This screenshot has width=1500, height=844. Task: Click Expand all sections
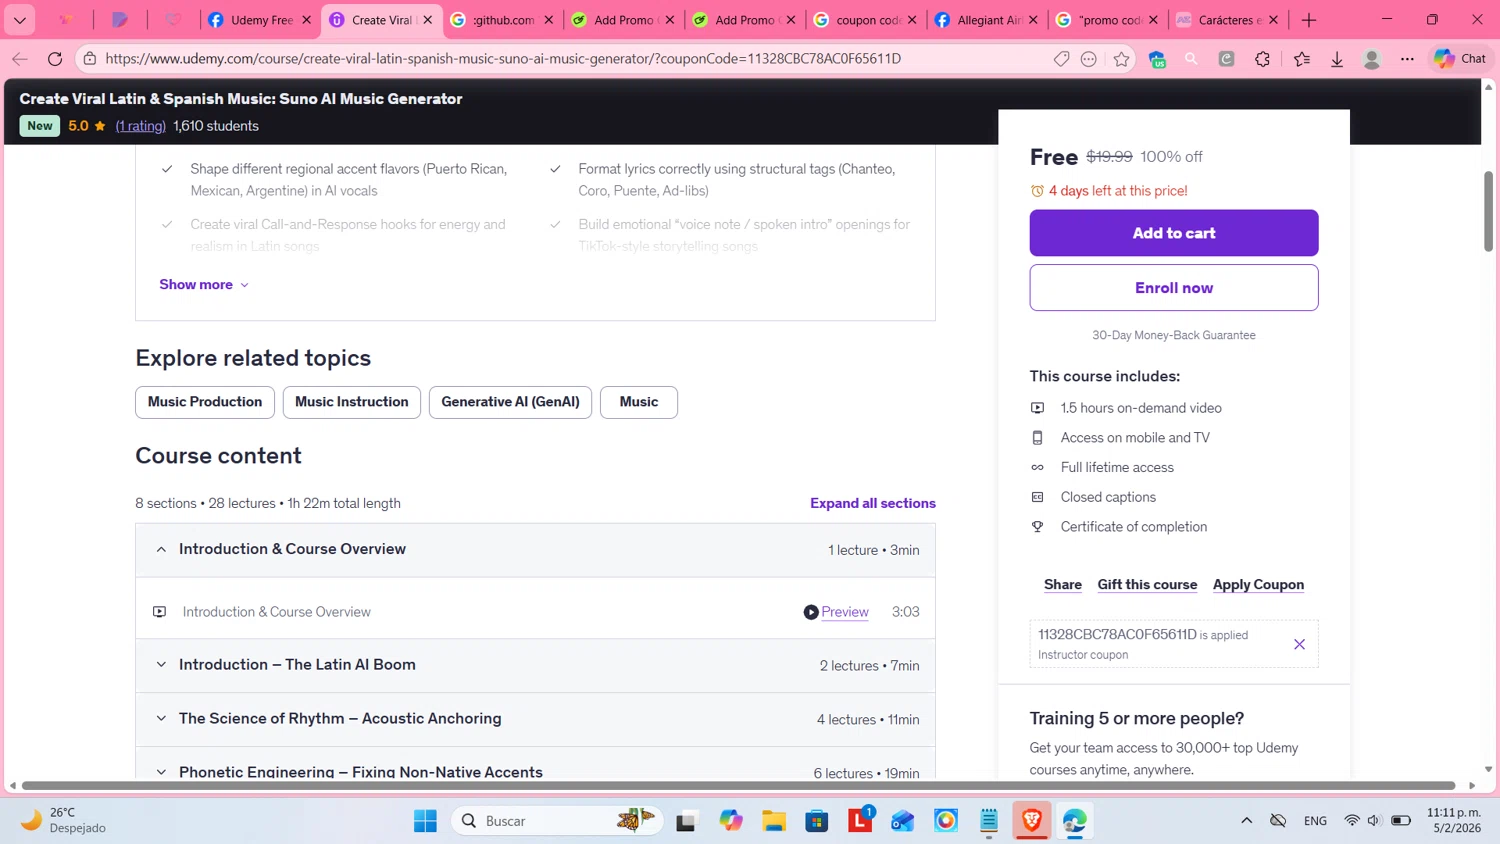pos(873,503)
